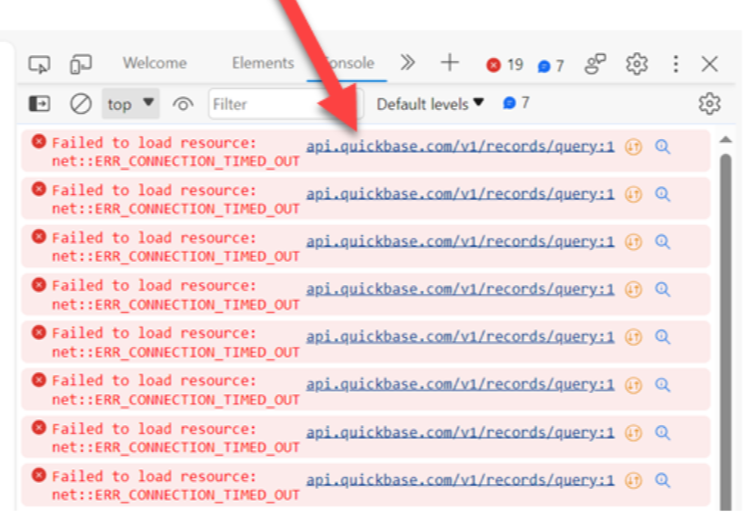
Task: Clear the console
Action: [x=81, y=103]
